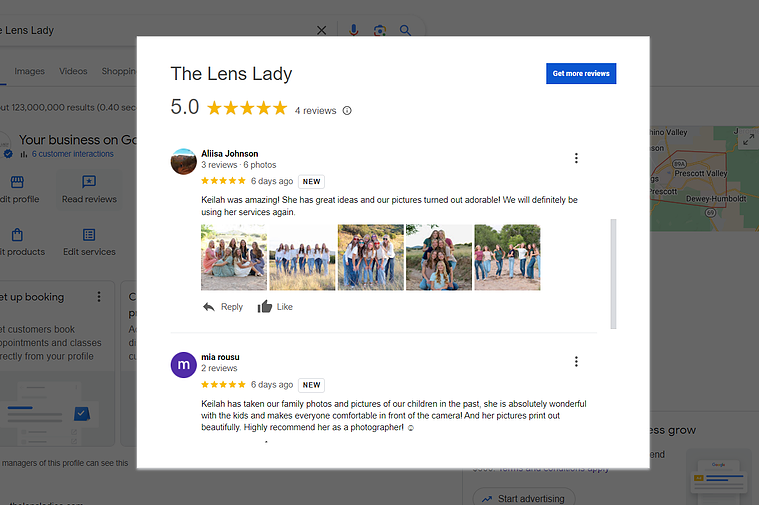The width and height of the screenshot is (759, 505).
Task: Open Google Lens image search icon
Action: (380, 31)
